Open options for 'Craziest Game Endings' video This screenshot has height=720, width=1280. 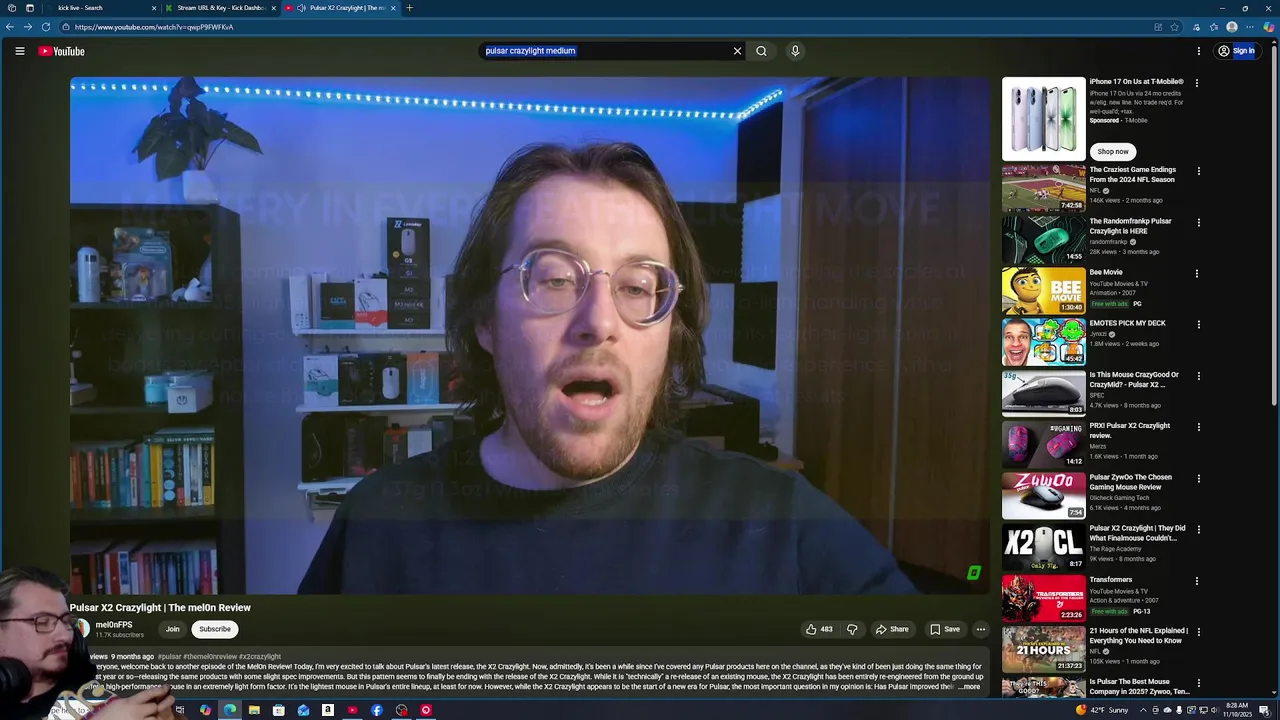pyautogui.click(x=1198, y=171)
